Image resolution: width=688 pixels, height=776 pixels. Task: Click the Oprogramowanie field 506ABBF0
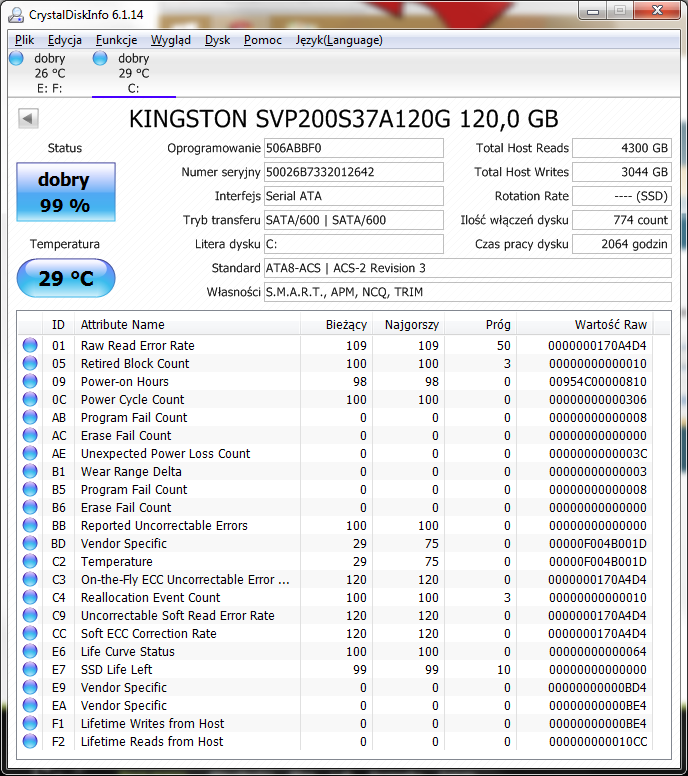coord(353,148)
